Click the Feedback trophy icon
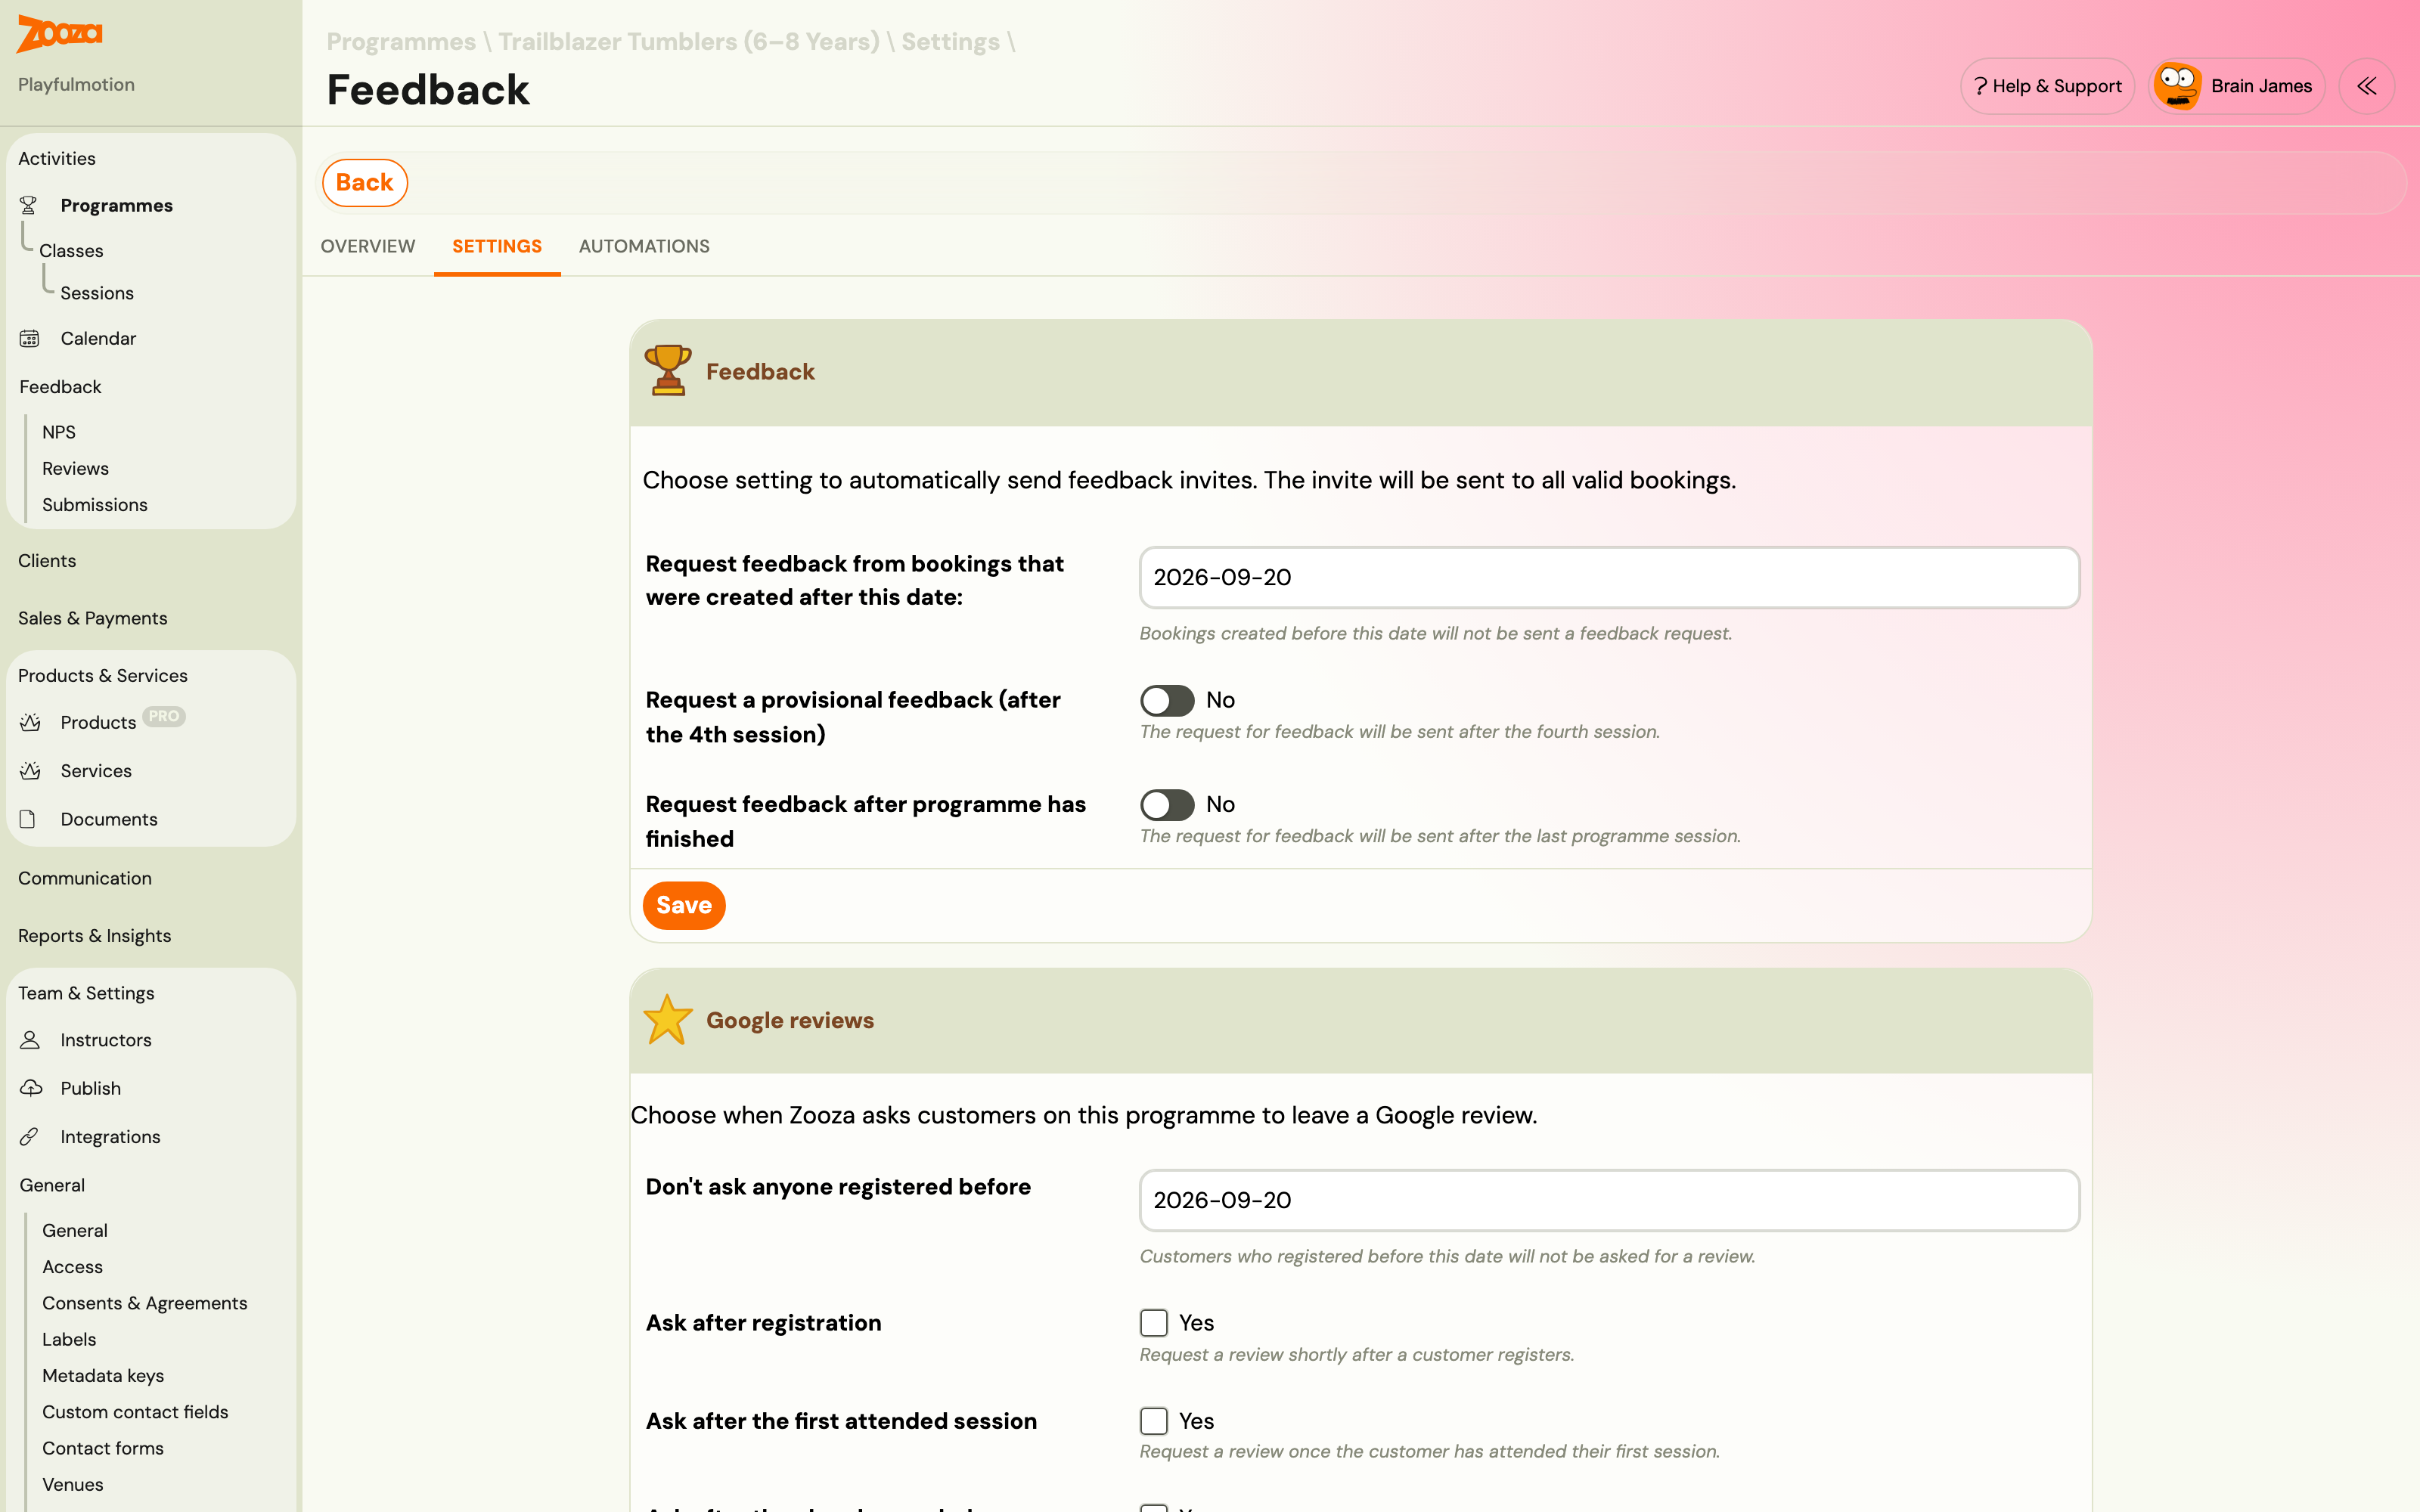 [x=668, y=371]
